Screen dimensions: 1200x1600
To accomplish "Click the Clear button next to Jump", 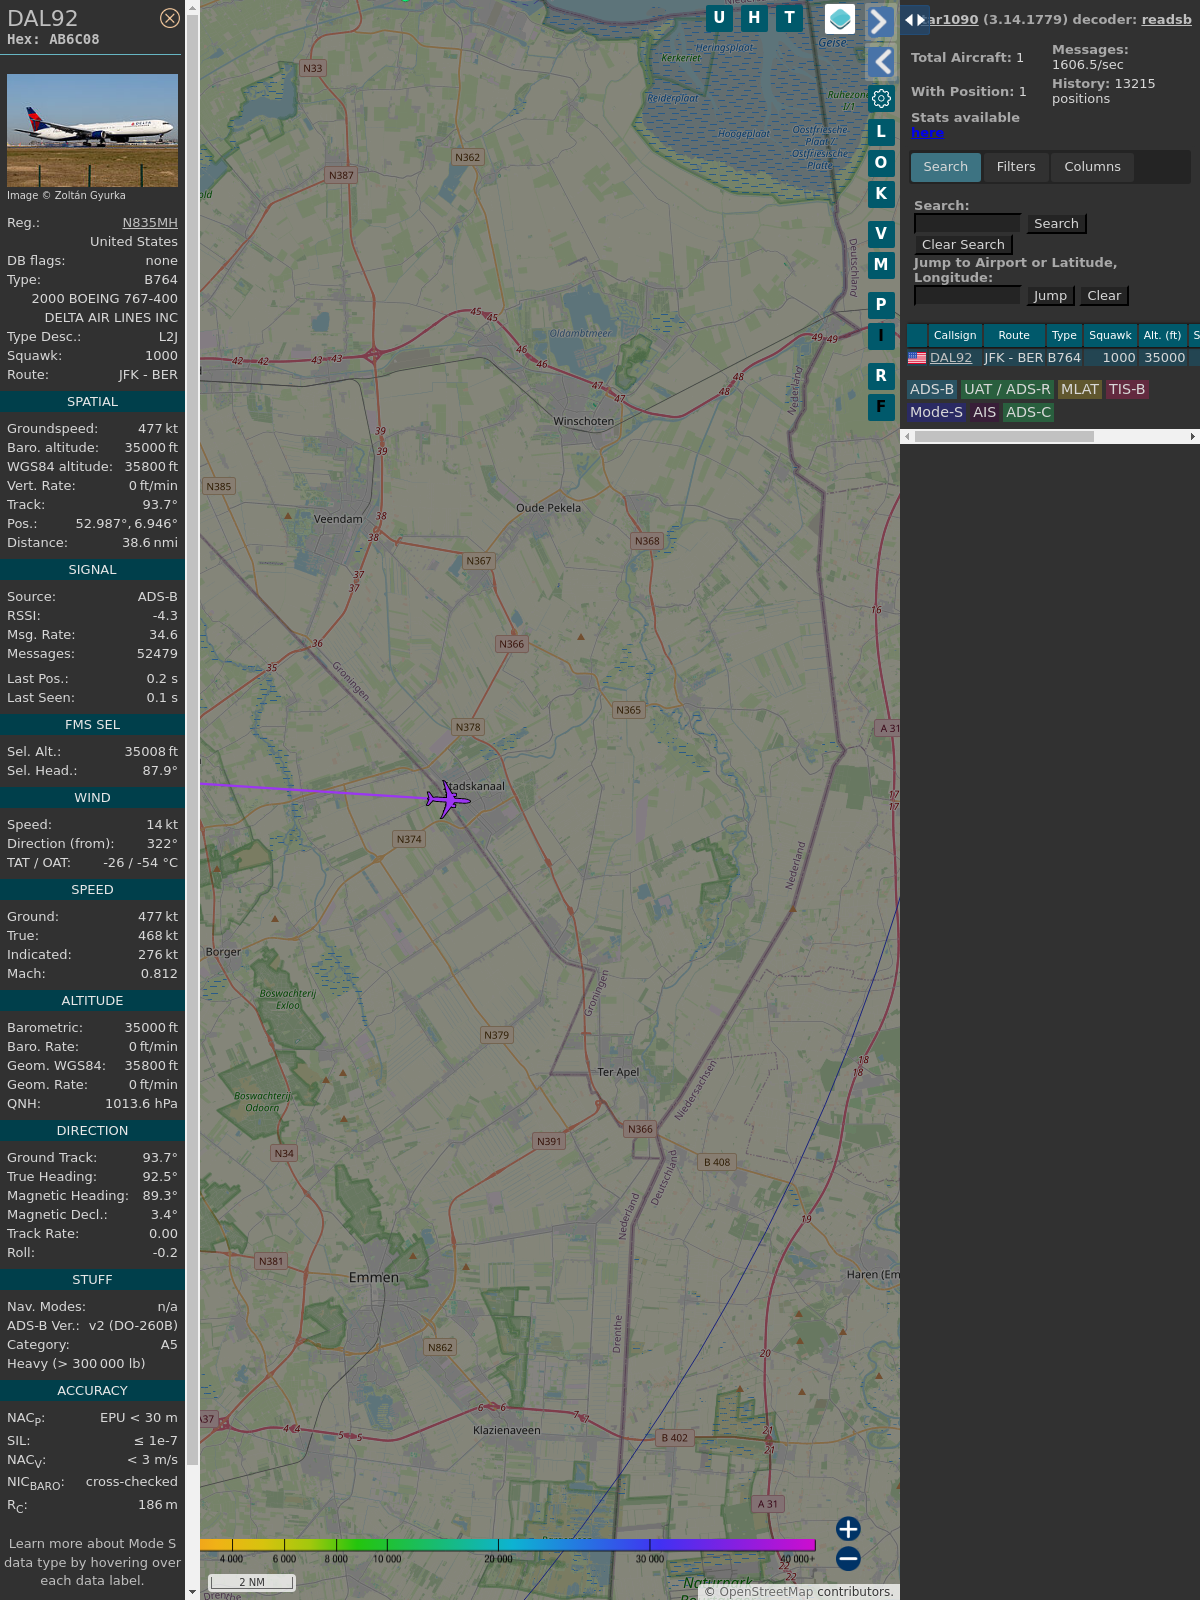I will [1104, 296].
